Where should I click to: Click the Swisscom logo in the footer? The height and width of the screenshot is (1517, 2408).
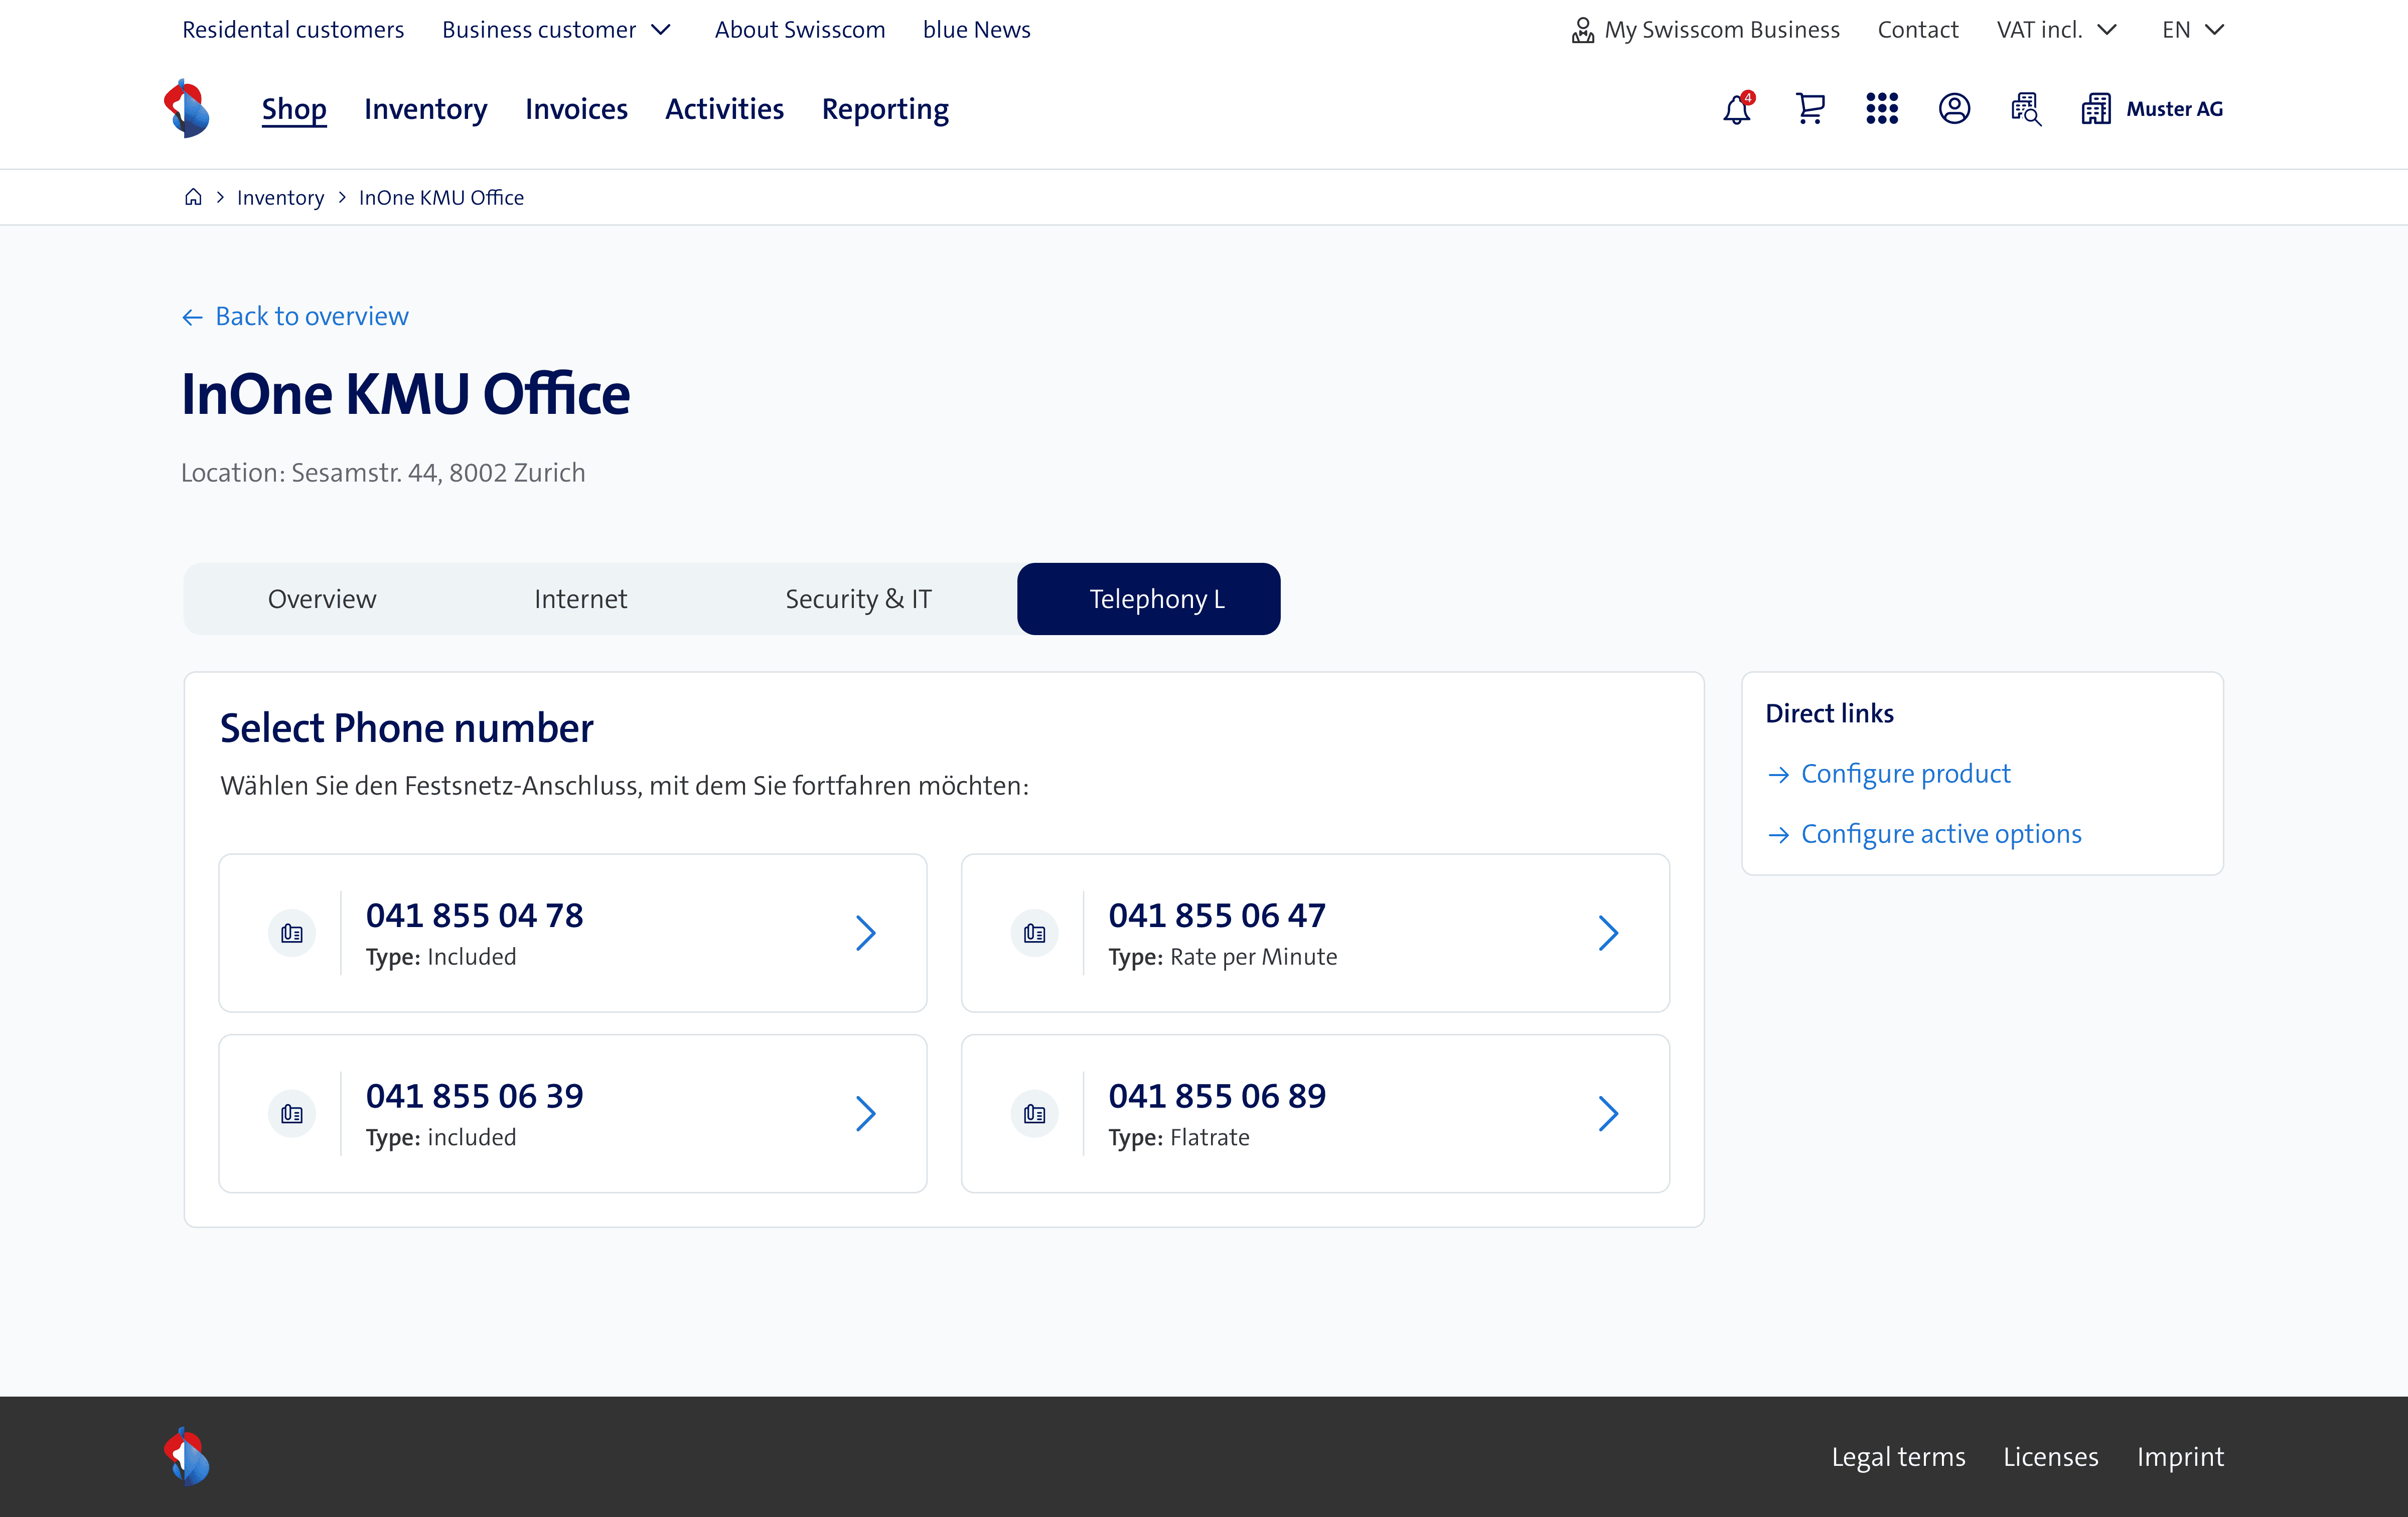point(187,1456)
